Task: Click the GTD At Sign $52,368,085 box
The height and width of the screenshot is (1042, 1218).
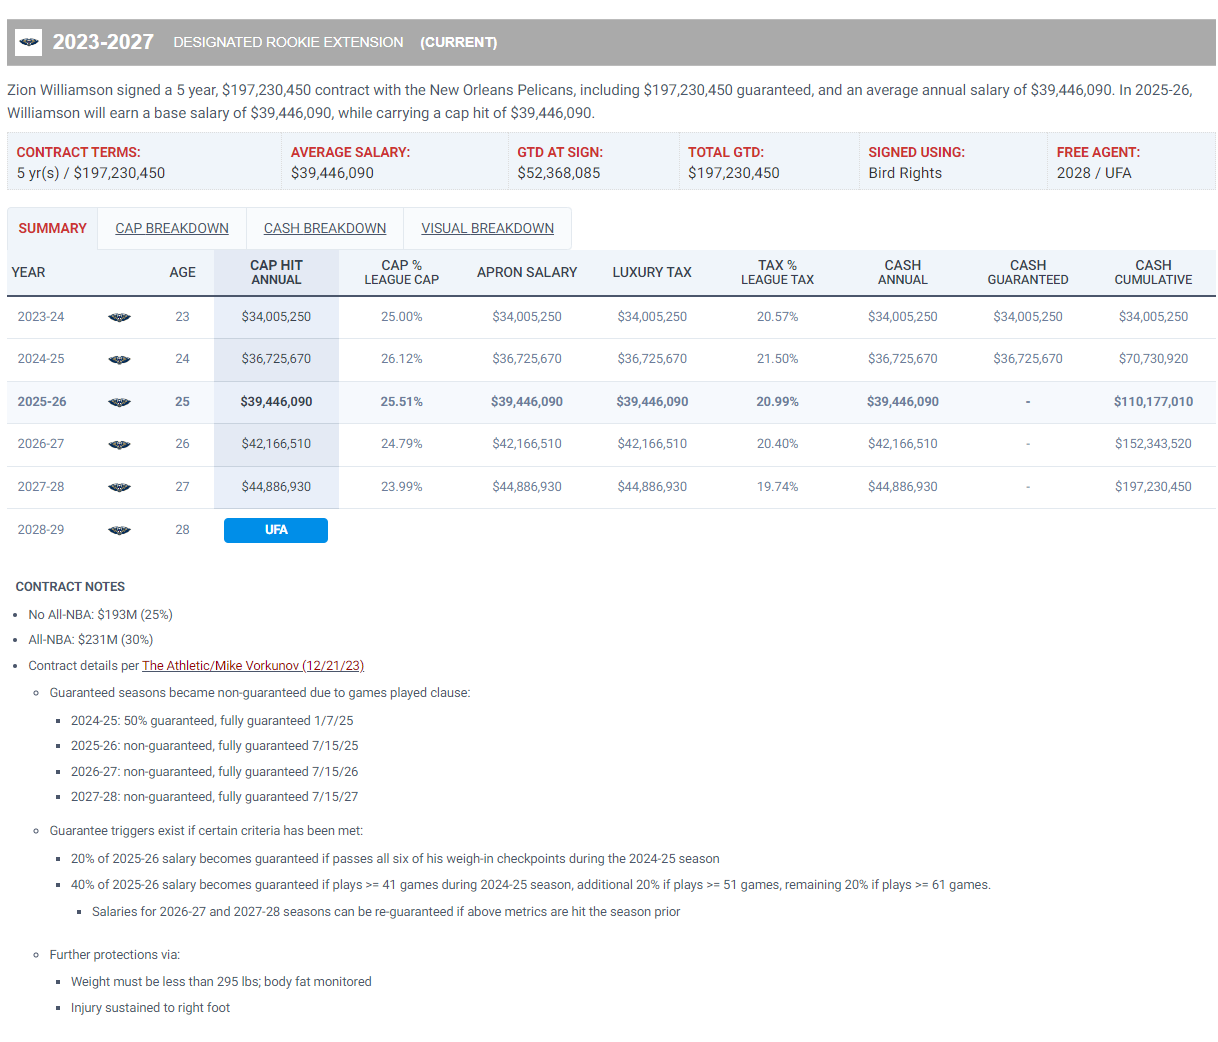Action: [x=594, y=162]
